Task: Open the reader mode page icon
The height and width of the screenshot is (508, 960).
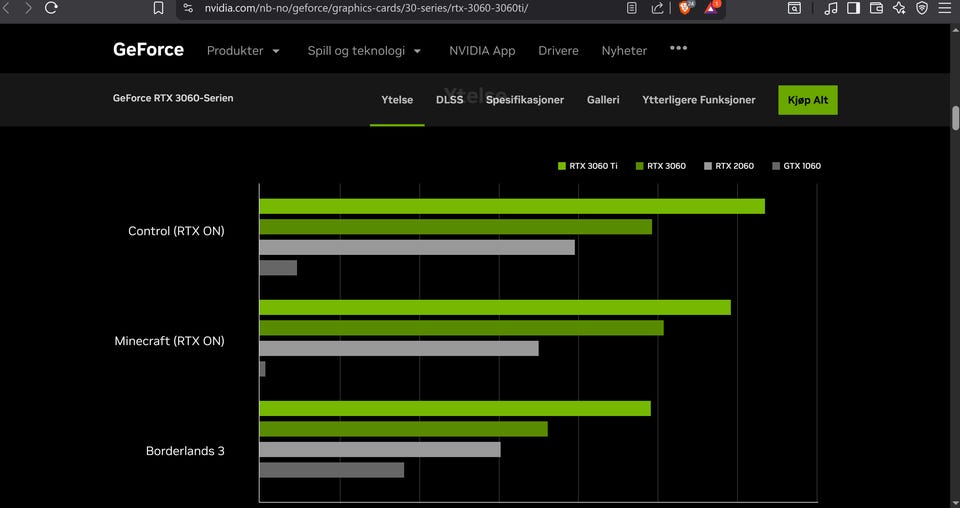Action: tap(631, 8)
